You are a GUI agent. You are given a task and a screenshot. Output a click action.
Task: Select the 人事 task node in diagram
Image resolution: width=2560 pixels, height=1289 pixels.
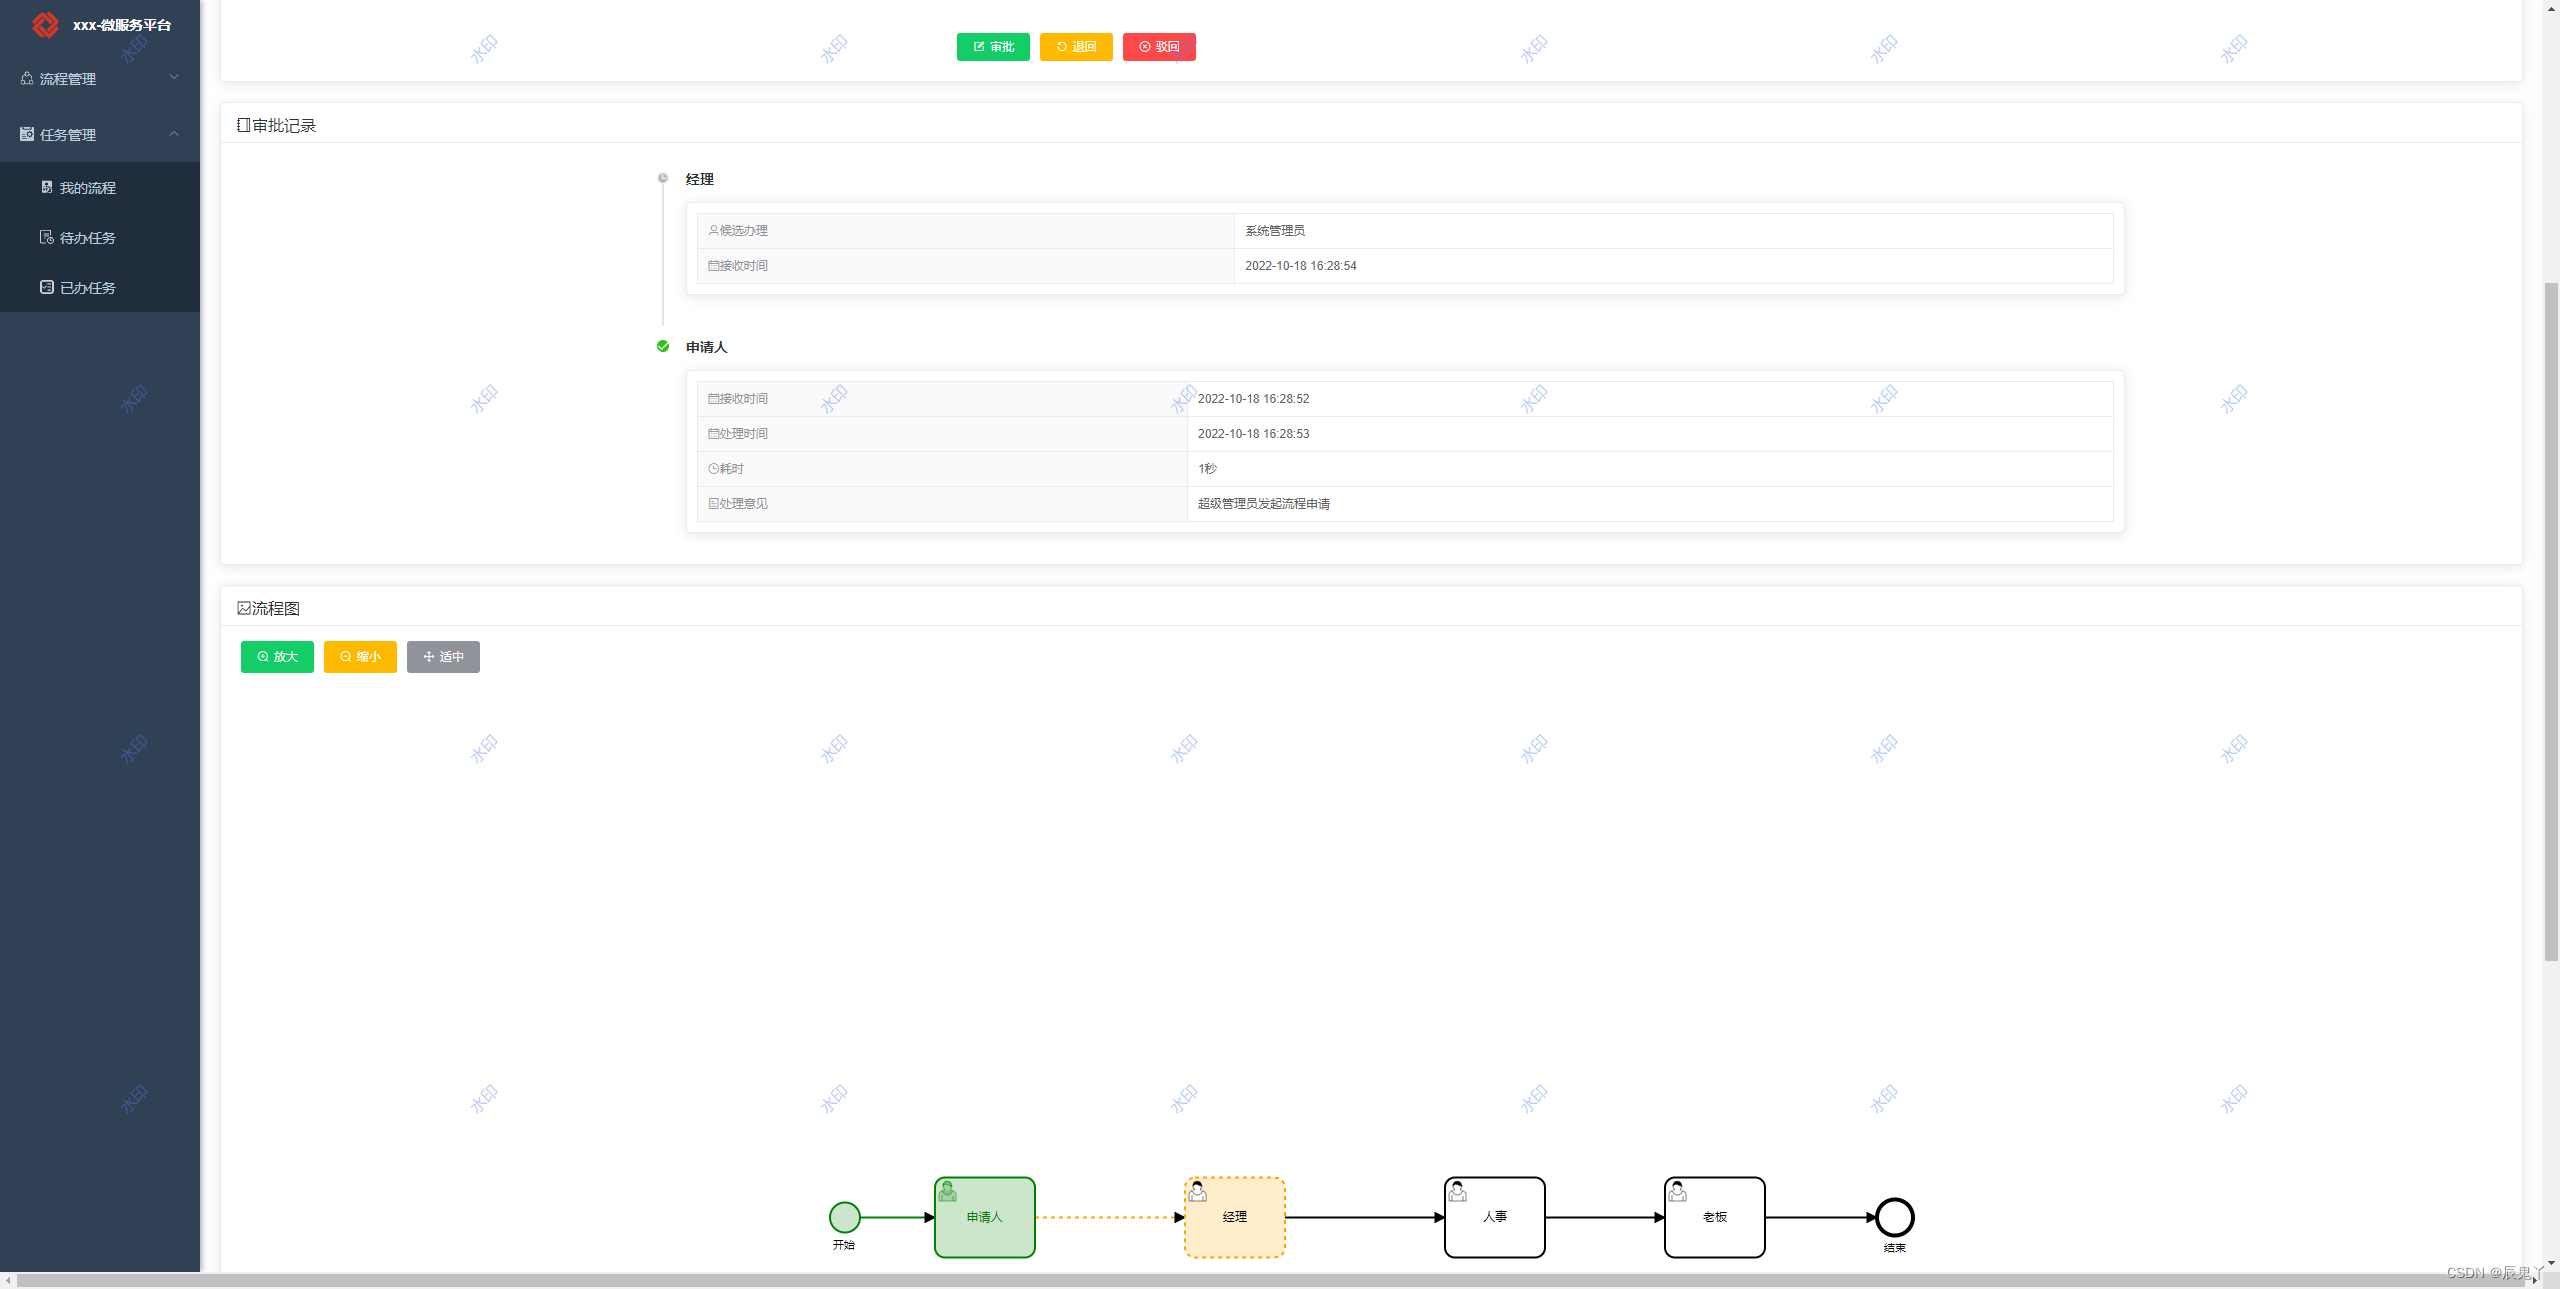click(x=1495, y=1217)
